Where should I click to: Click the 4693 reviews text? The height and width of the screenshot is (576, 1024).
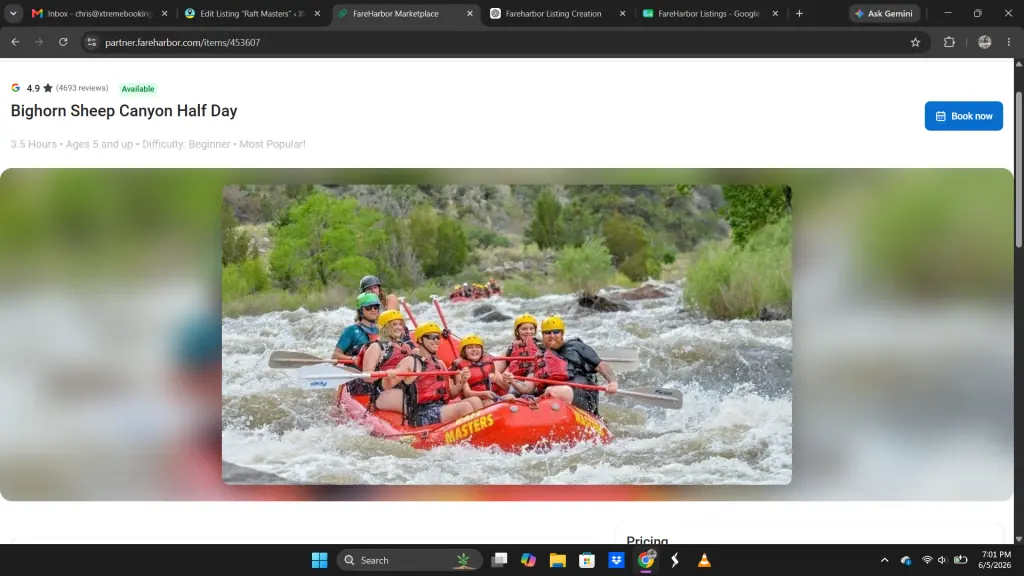coord(82,88)
